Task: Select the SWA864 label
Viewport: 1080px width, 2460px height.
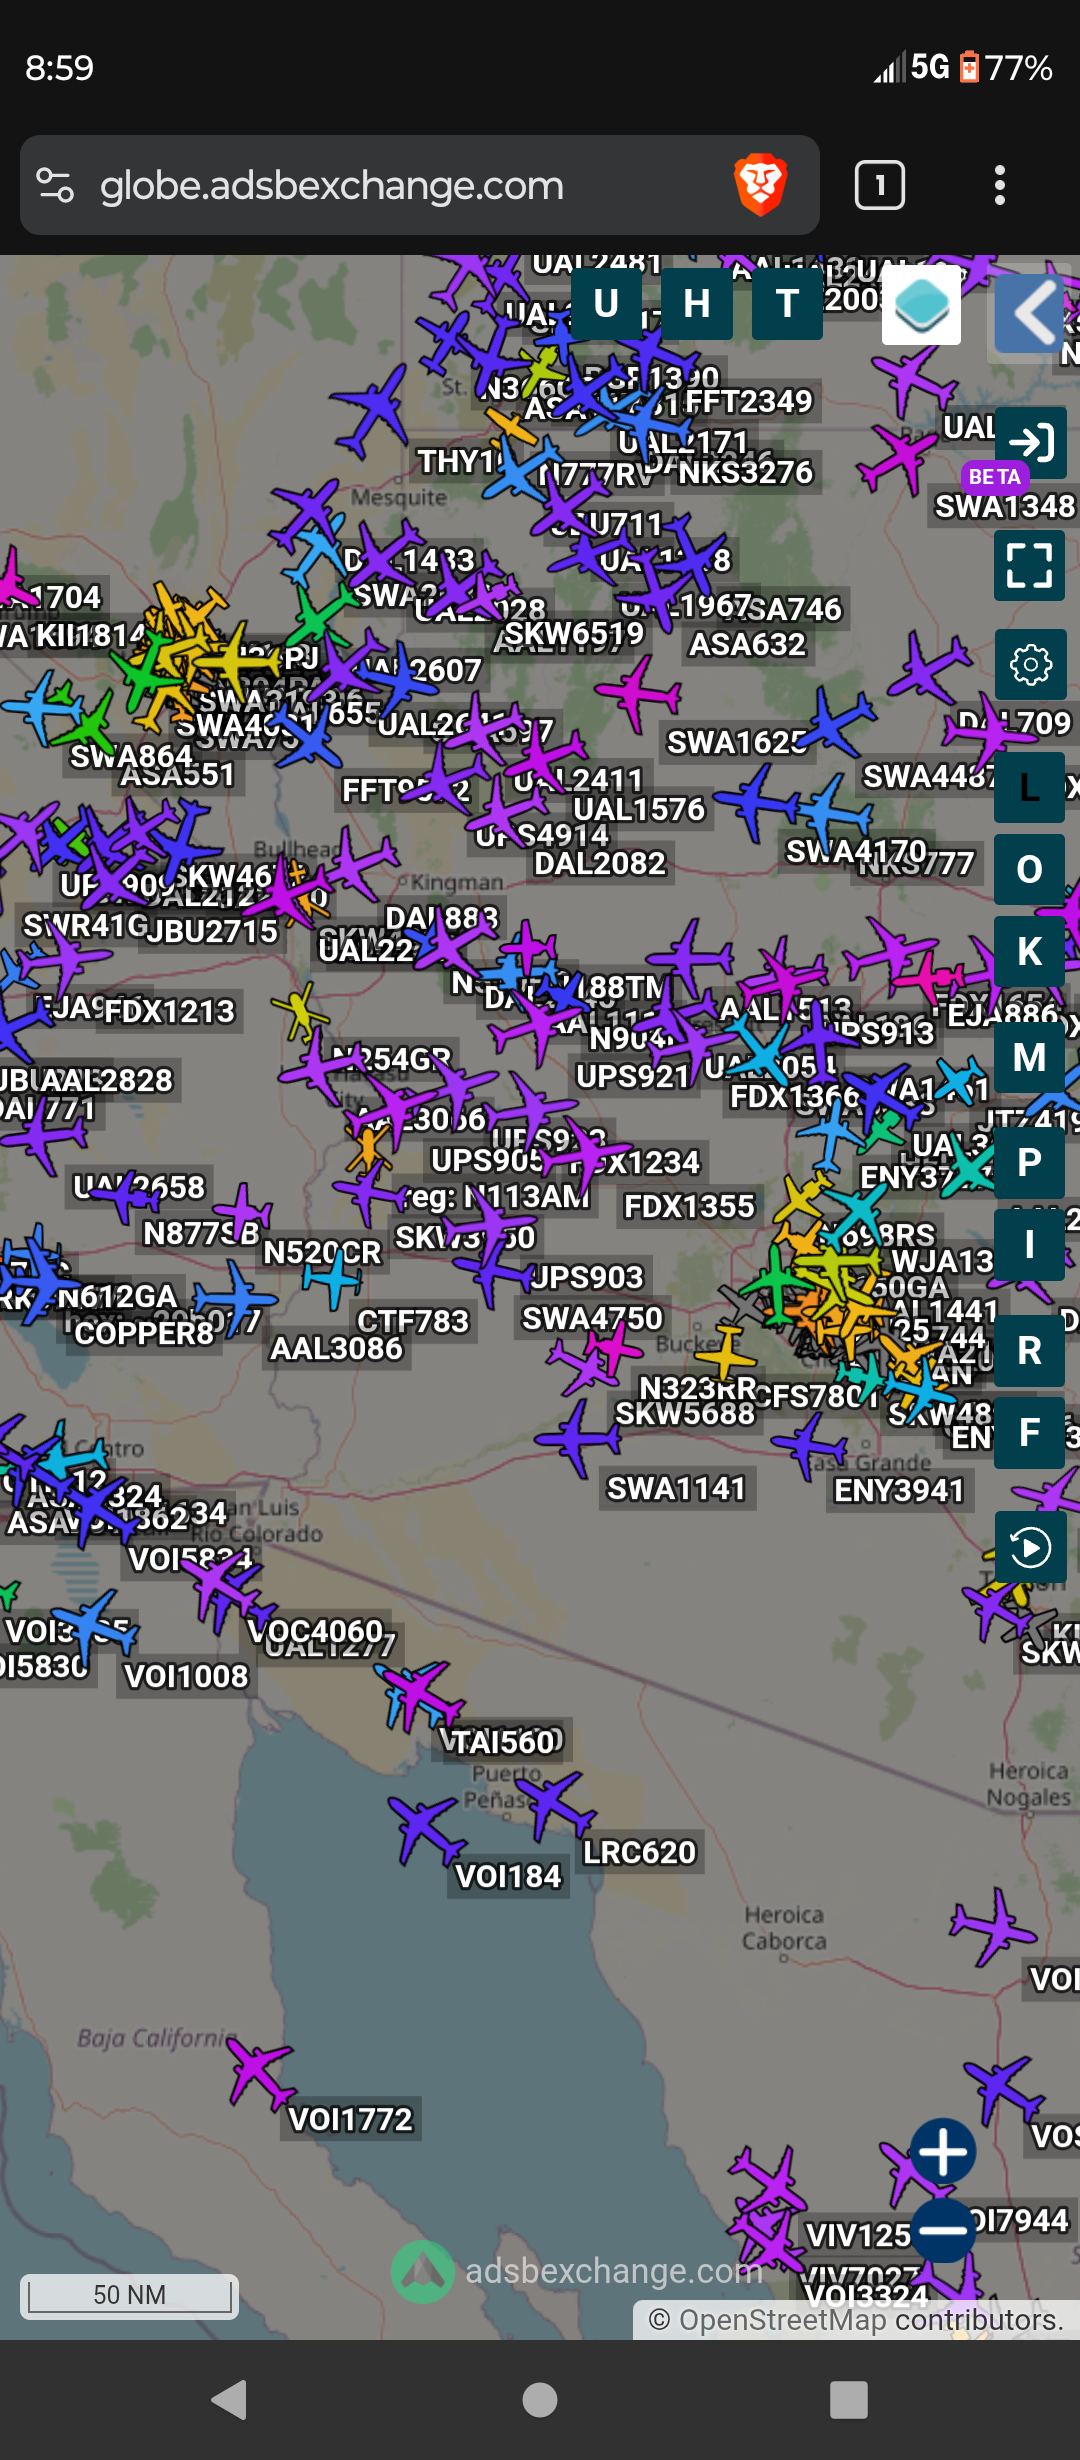Action: [131, 756]
